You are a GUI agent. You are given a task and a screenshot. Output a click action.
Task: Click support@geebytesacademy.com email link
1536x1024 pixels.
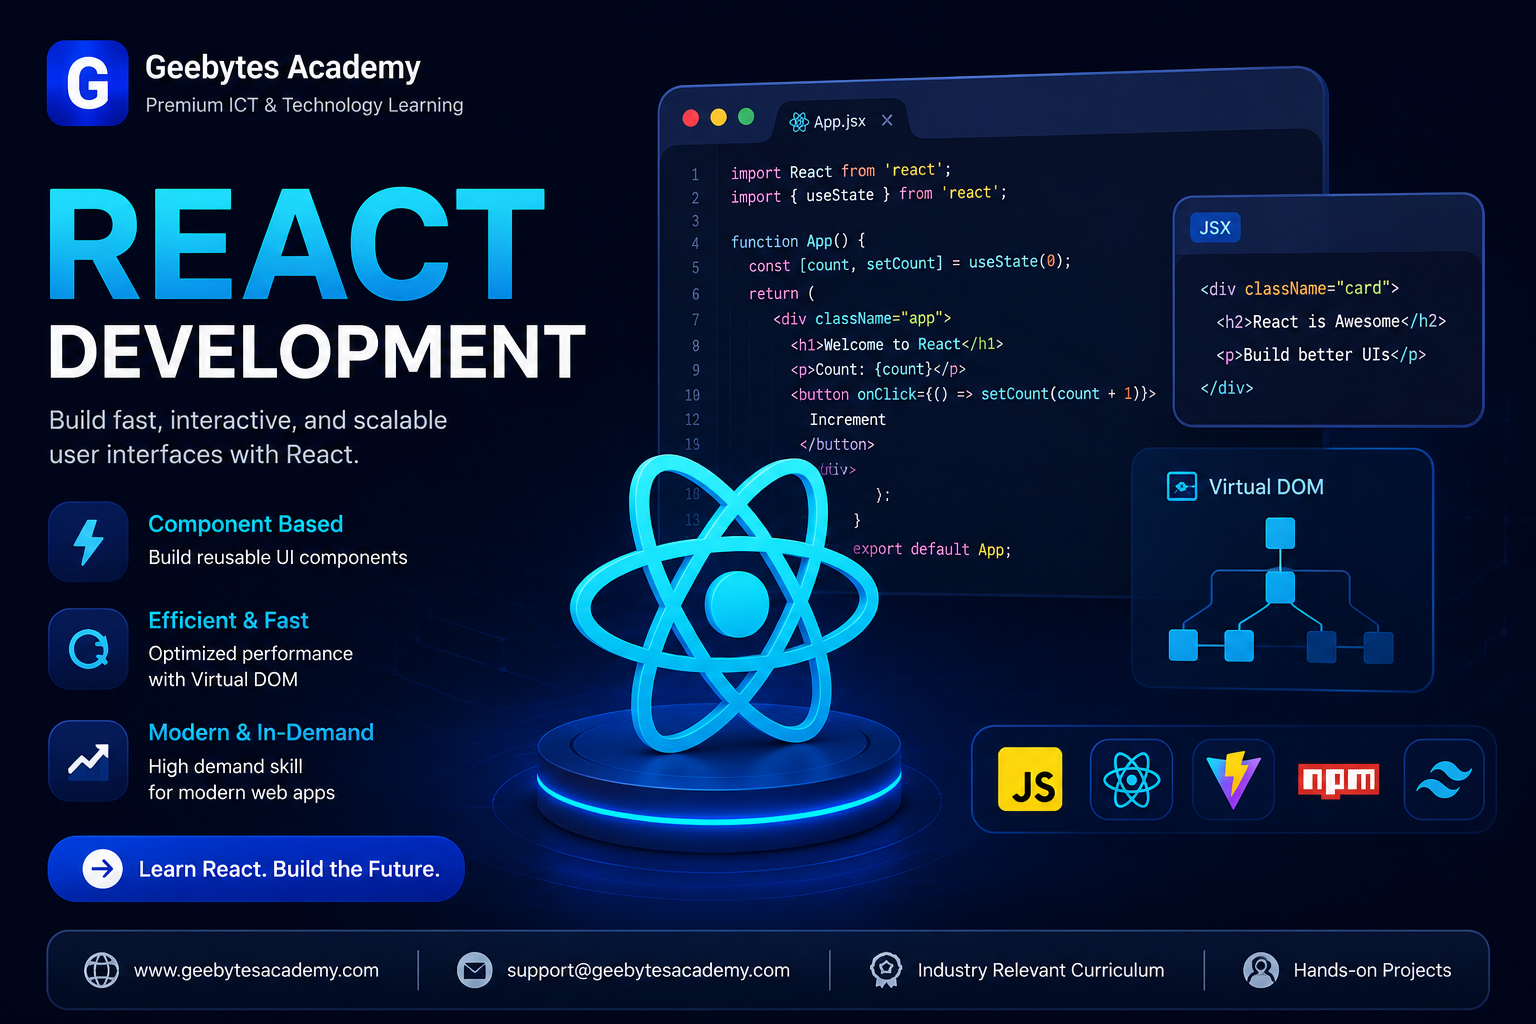coord(648,970)
